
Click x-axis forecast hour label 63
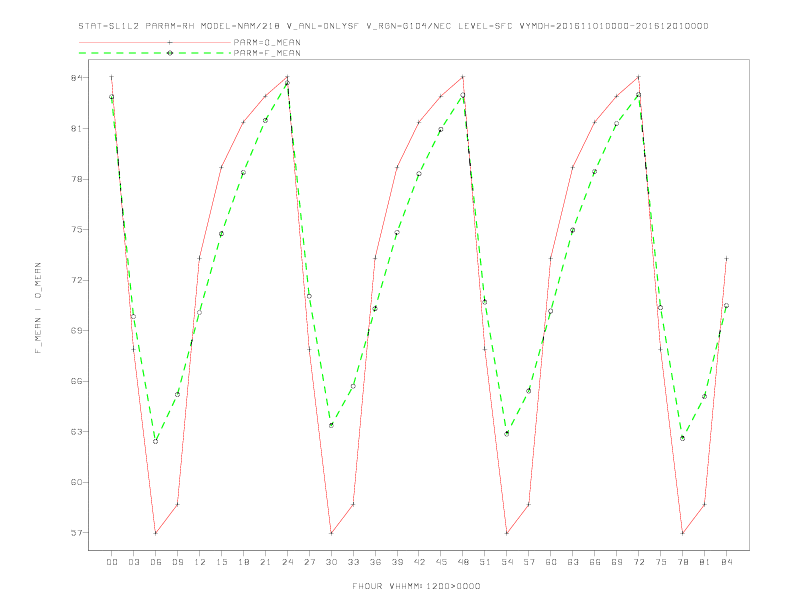click(573, 562)
